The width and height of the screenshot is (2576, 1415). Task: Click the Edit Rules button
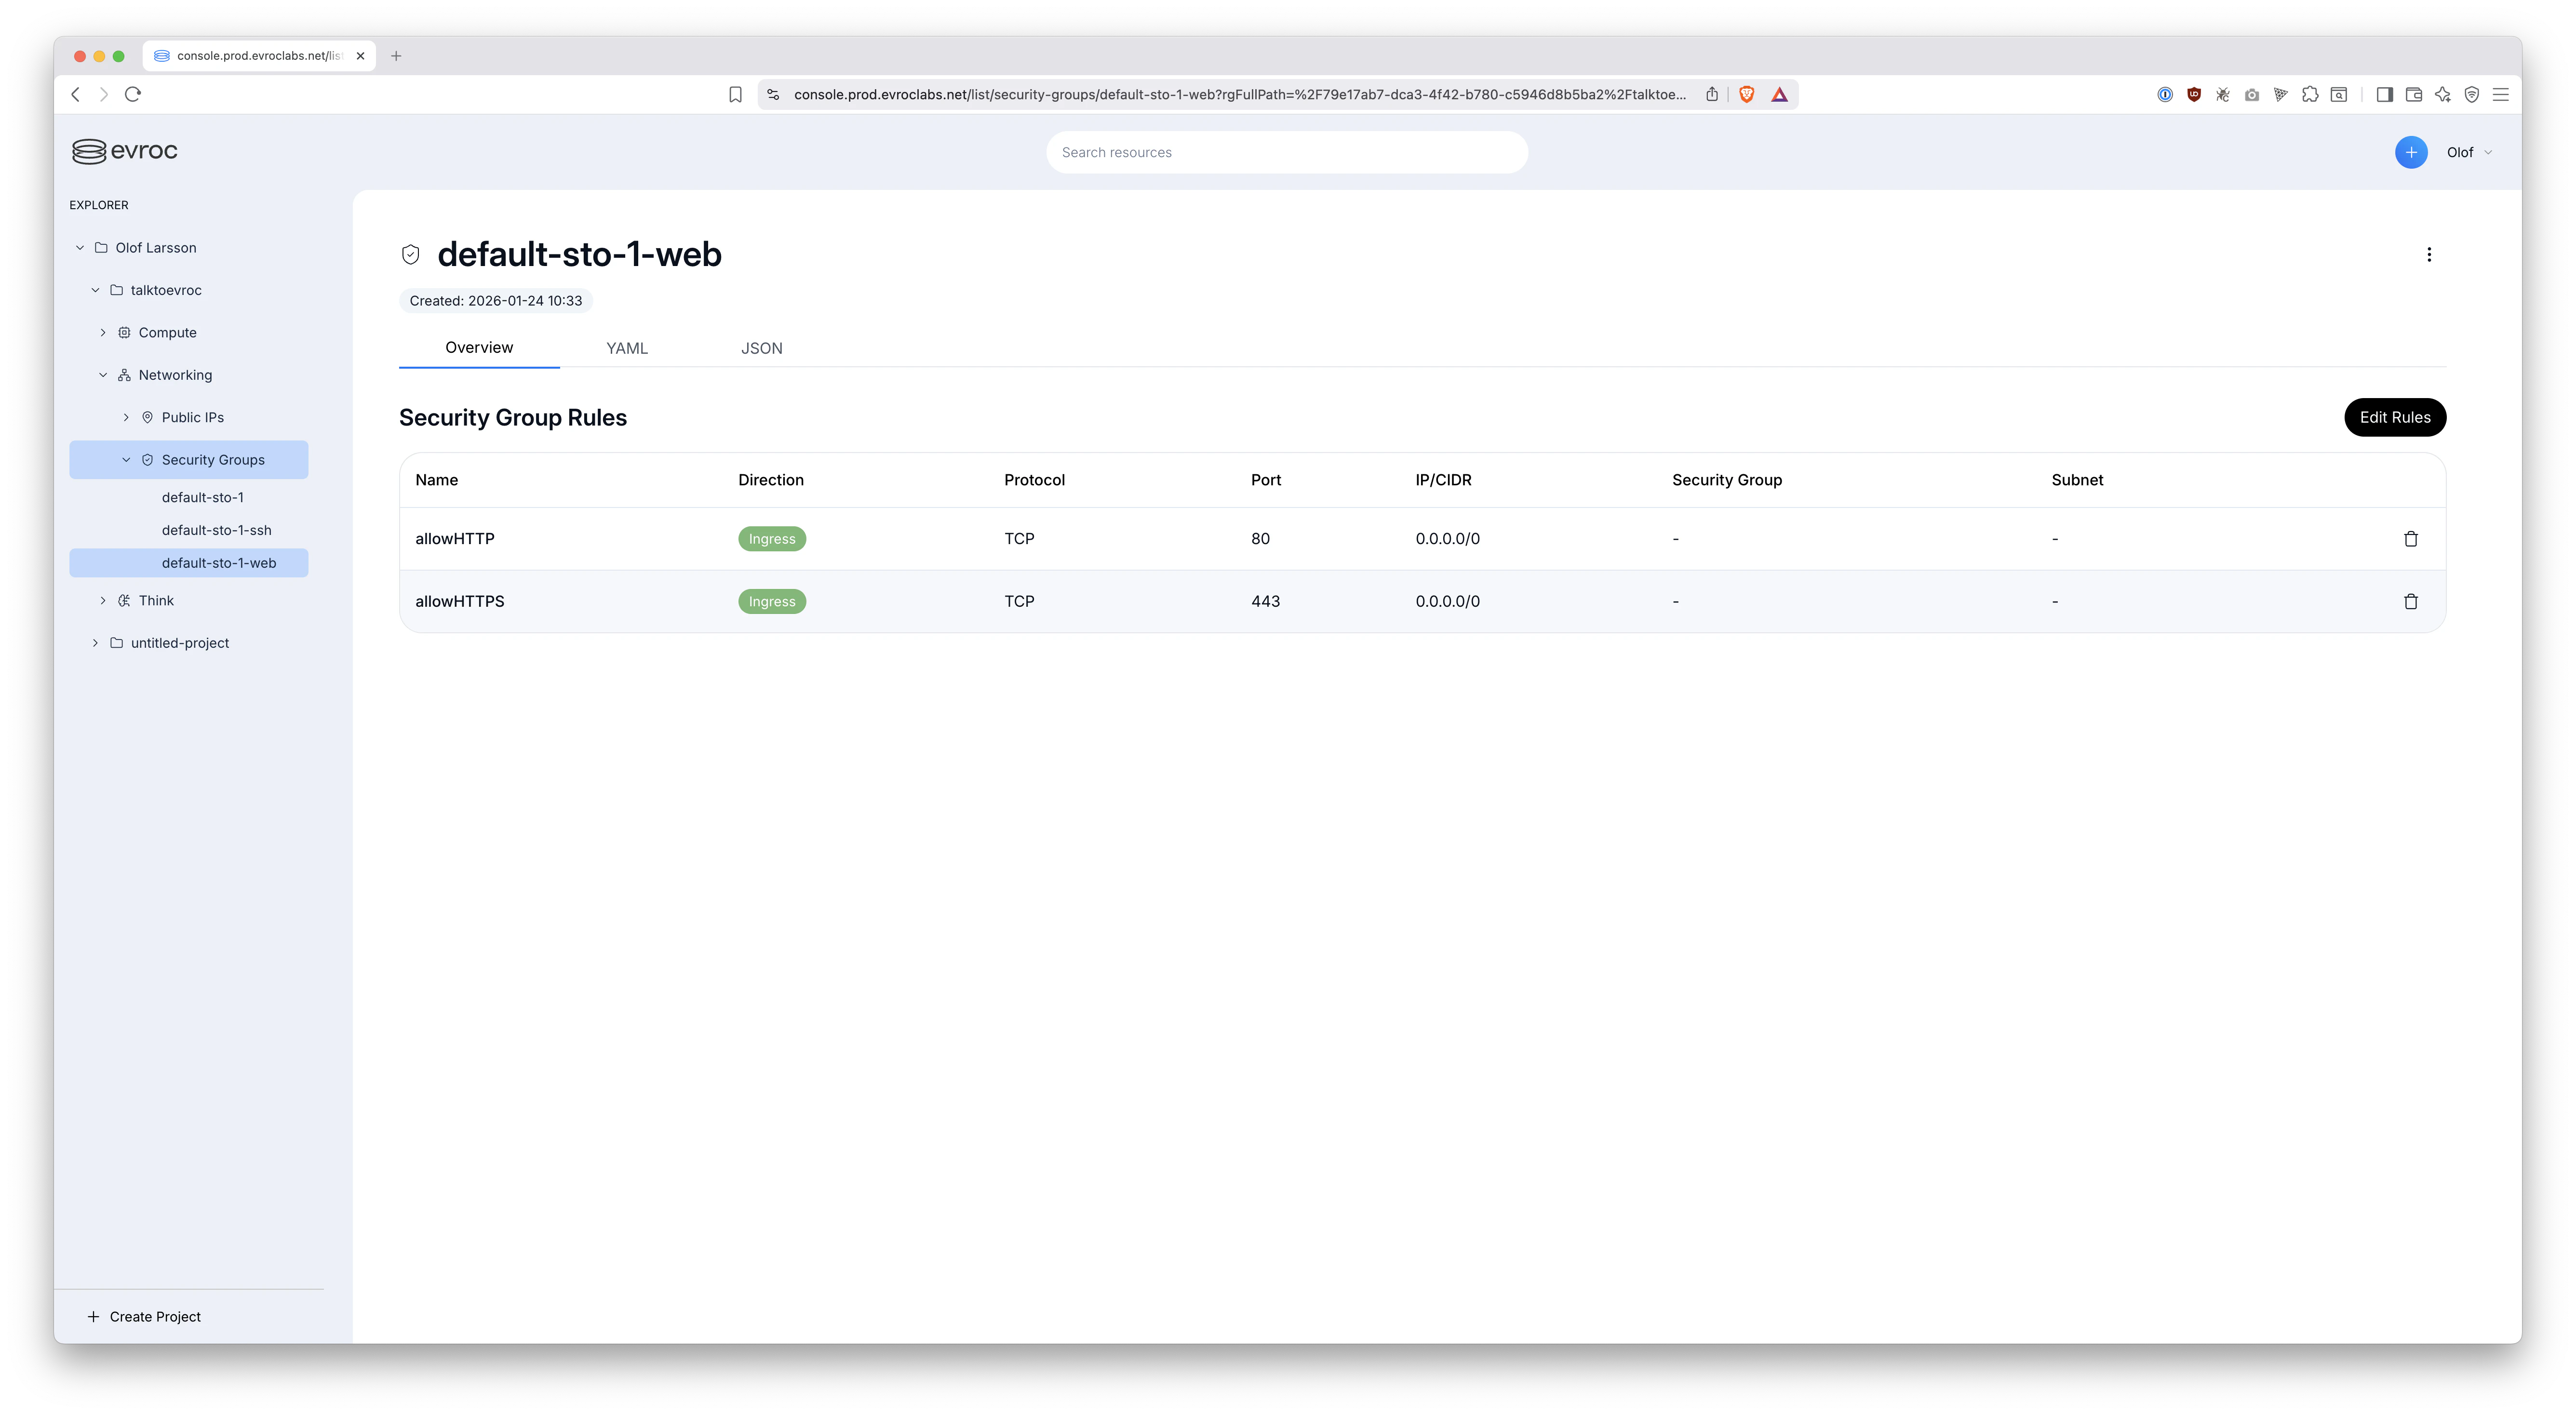coord(2394,417)
